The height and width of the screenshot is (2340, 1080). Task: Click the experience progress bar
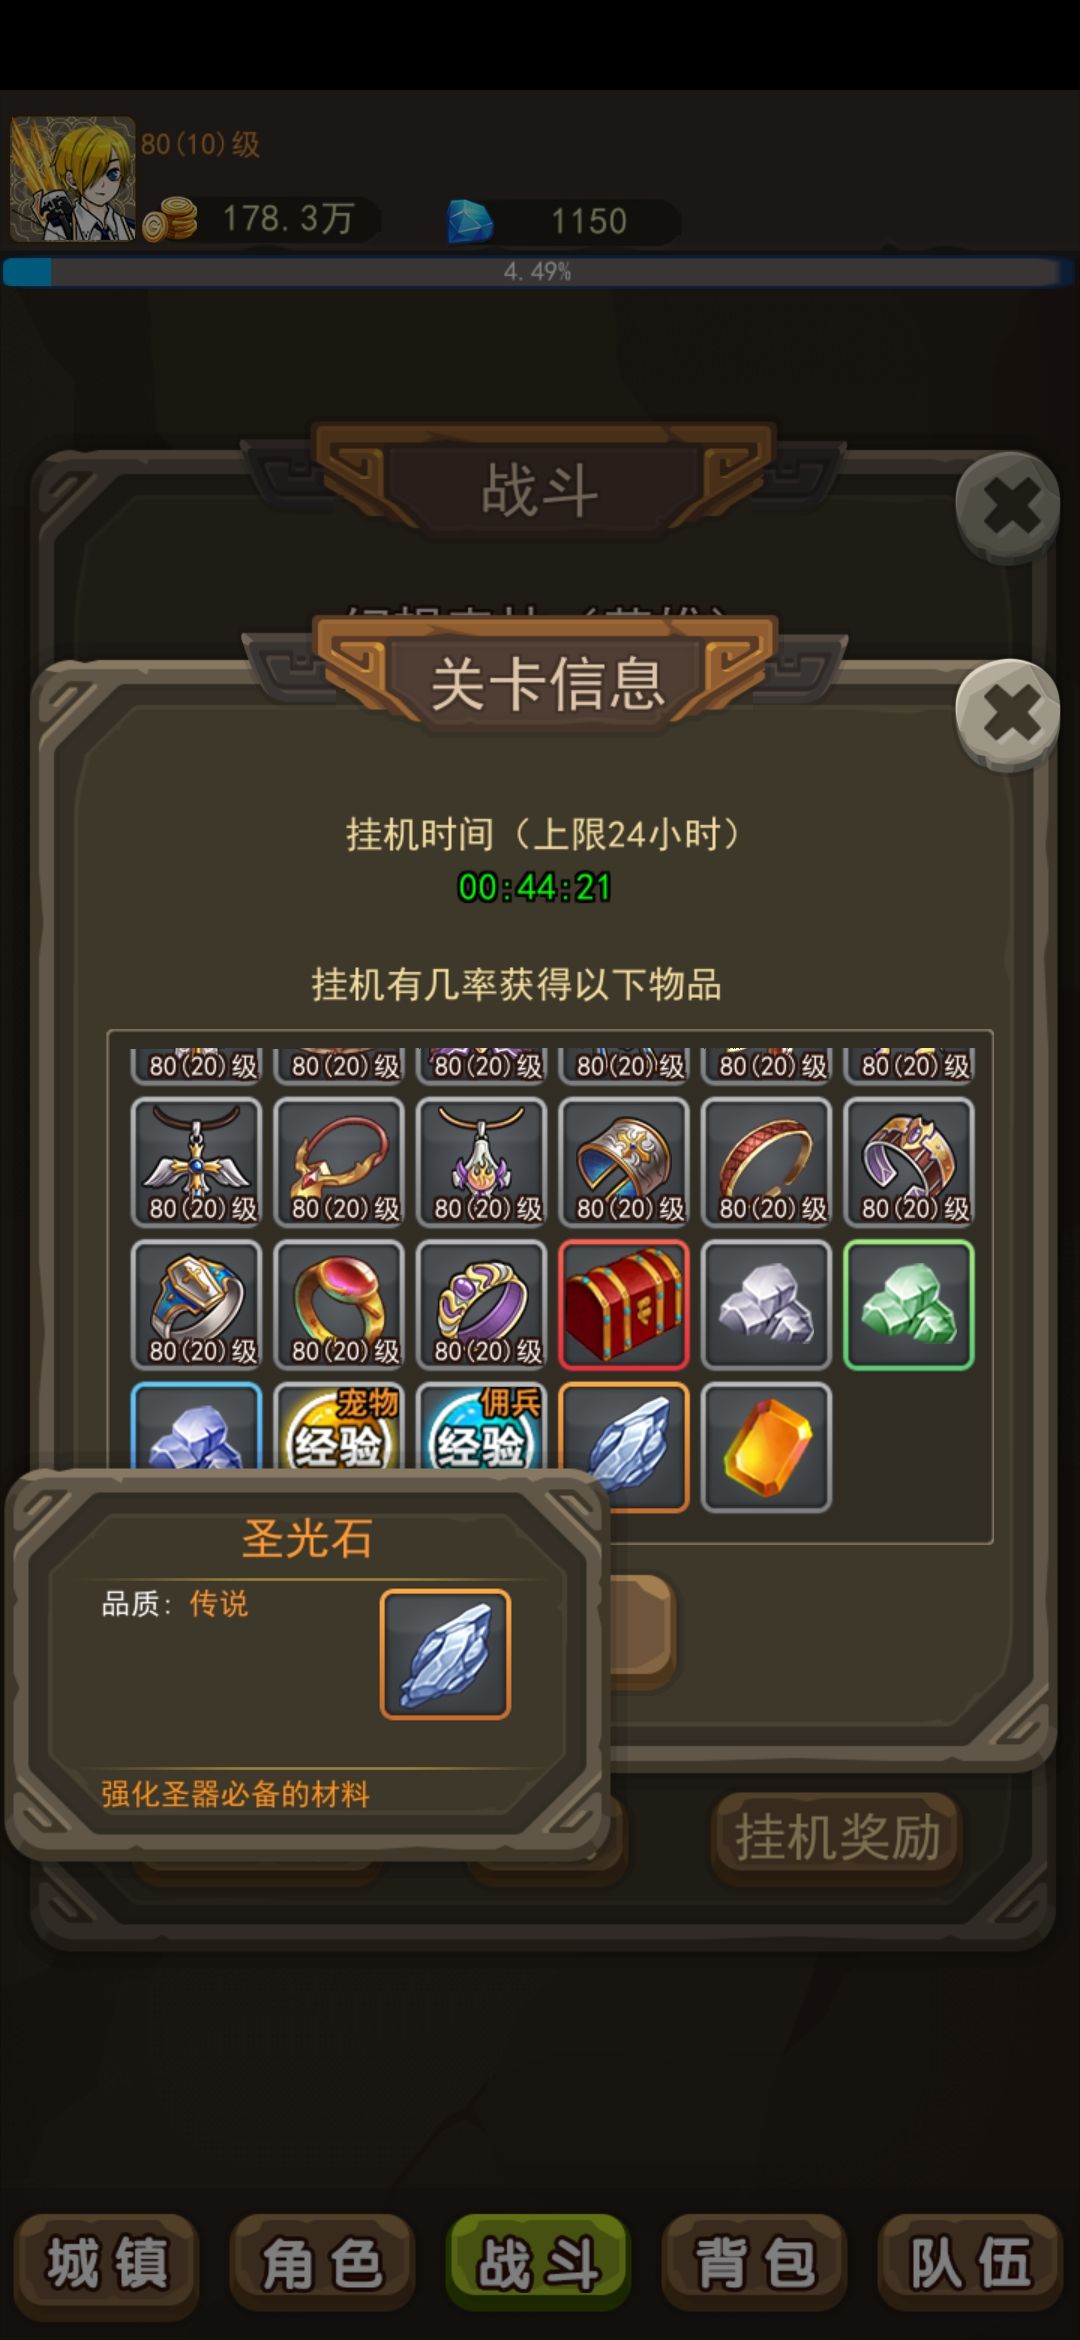tap(538, 272)
